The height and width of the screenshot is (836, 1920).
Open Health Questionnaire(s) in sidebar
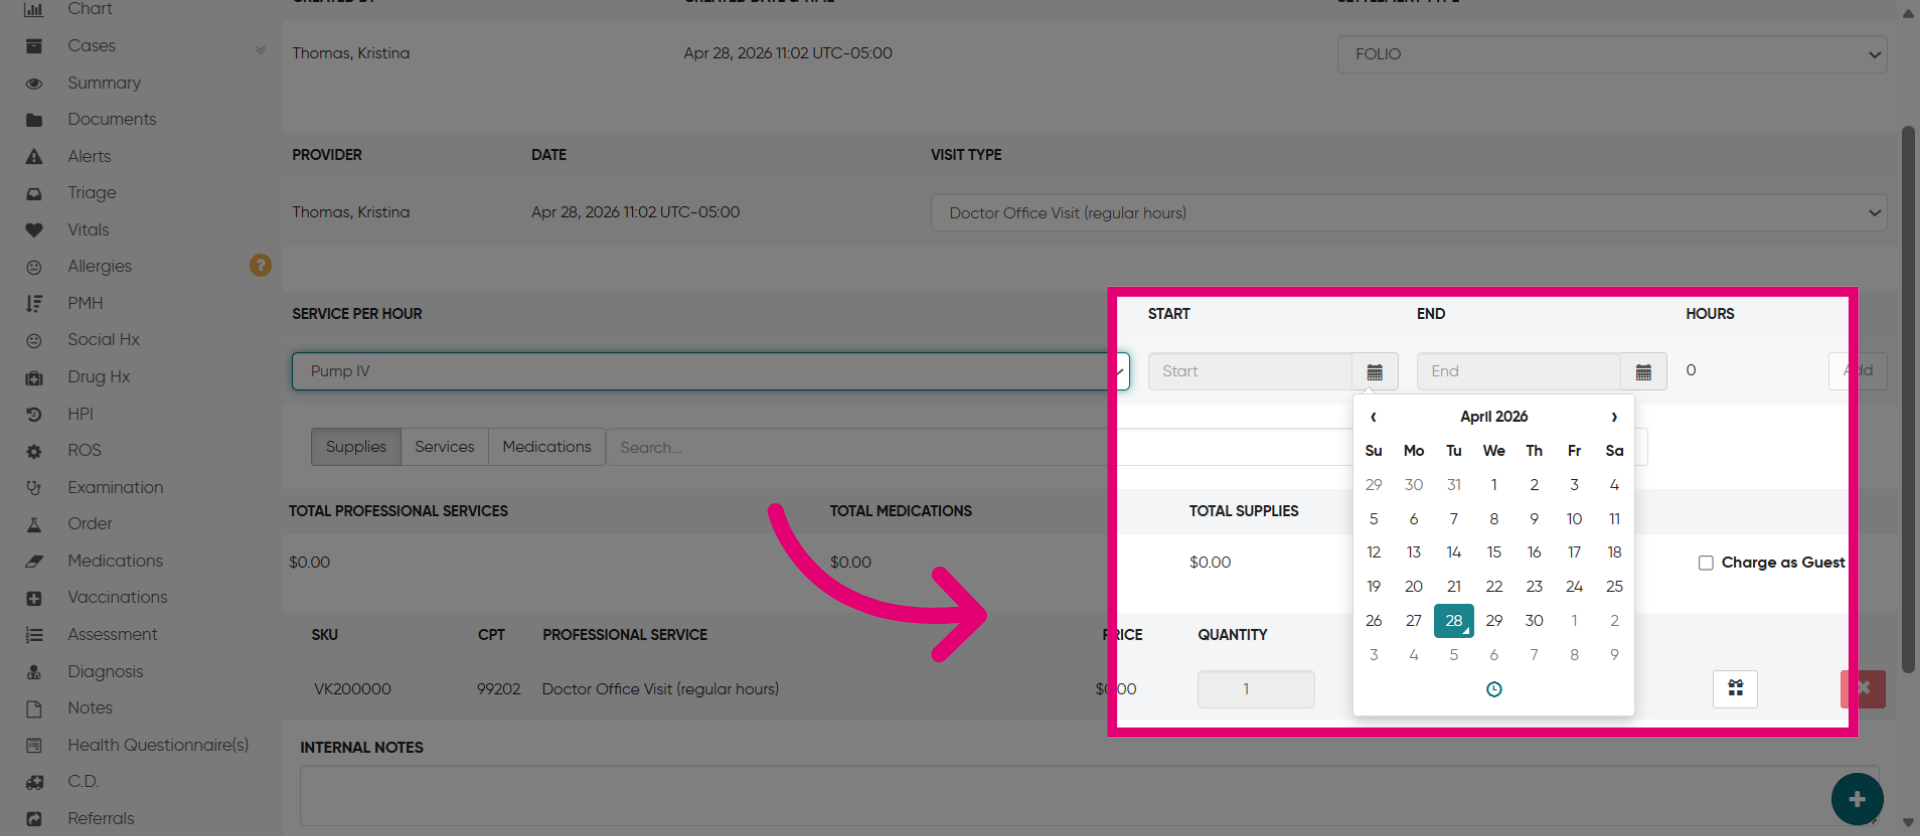click(x=158, y=745)
